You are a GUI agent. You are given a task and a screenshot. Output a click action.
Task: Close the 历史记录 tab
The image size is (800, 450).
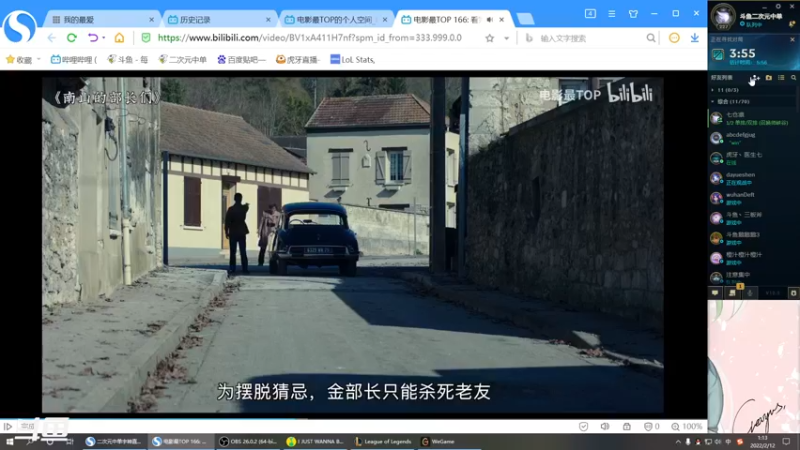(x=268, y=19)
